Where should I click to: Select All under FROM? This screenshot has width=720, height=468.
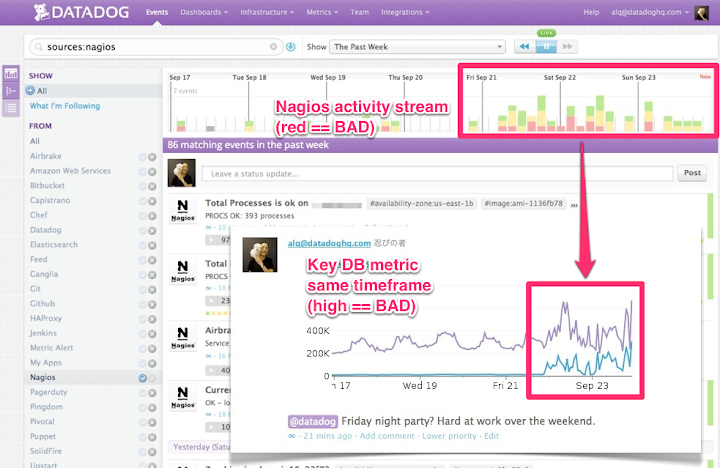pyautogui.click(x=35, y=141)
